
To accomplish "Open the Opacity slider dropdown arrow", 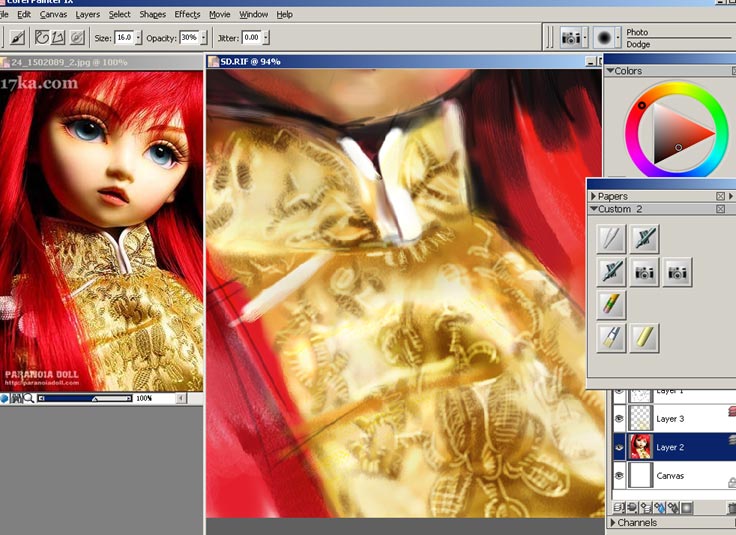I will click(204, 38).
